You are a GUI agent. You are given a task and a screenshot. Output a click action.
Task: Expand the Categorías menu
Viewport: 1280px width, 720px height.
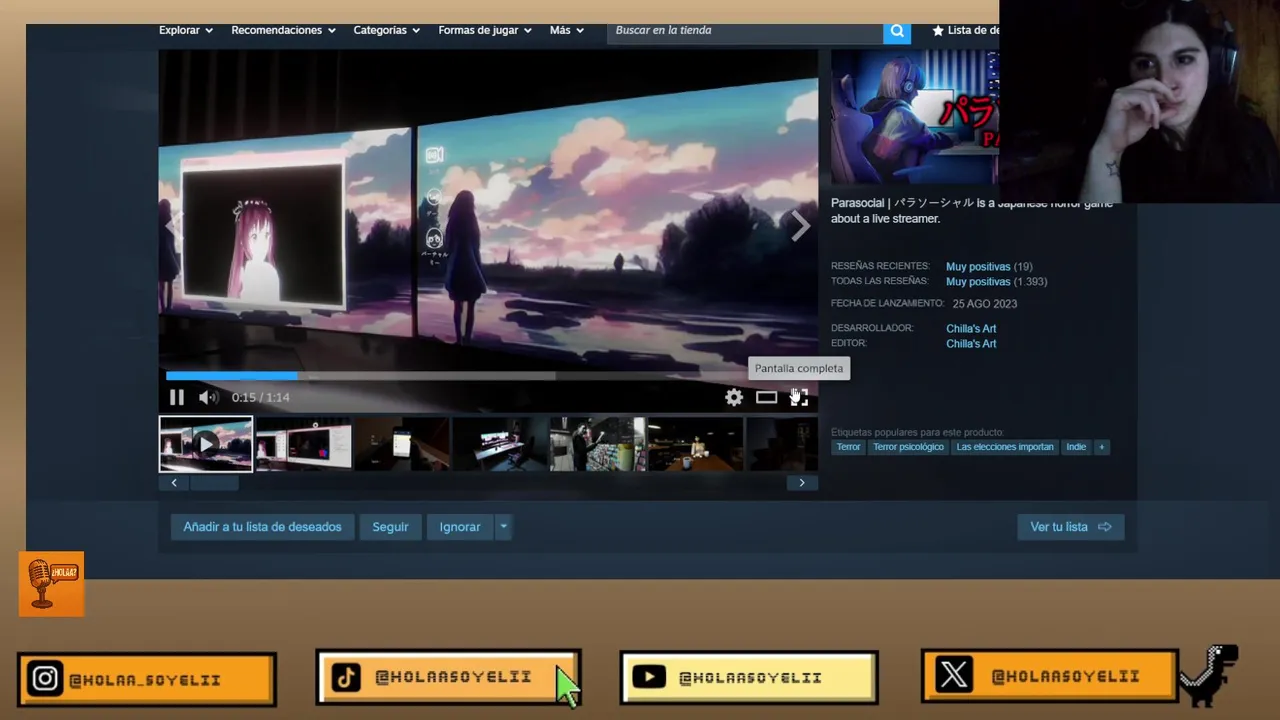pyautogui.click(x=386, y=31)
